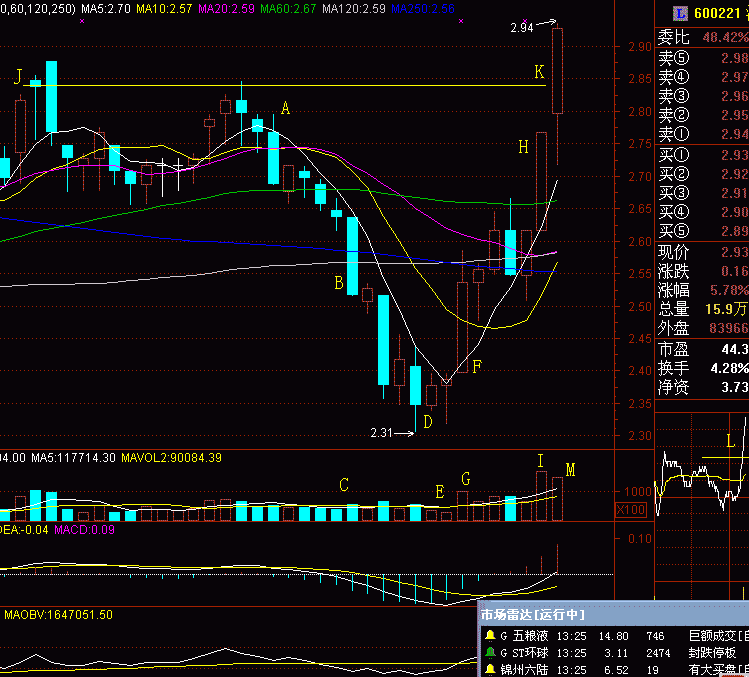
Task: Click the blue L icon beside 600221
Action: pyautogui.click(x=679, y=13)
